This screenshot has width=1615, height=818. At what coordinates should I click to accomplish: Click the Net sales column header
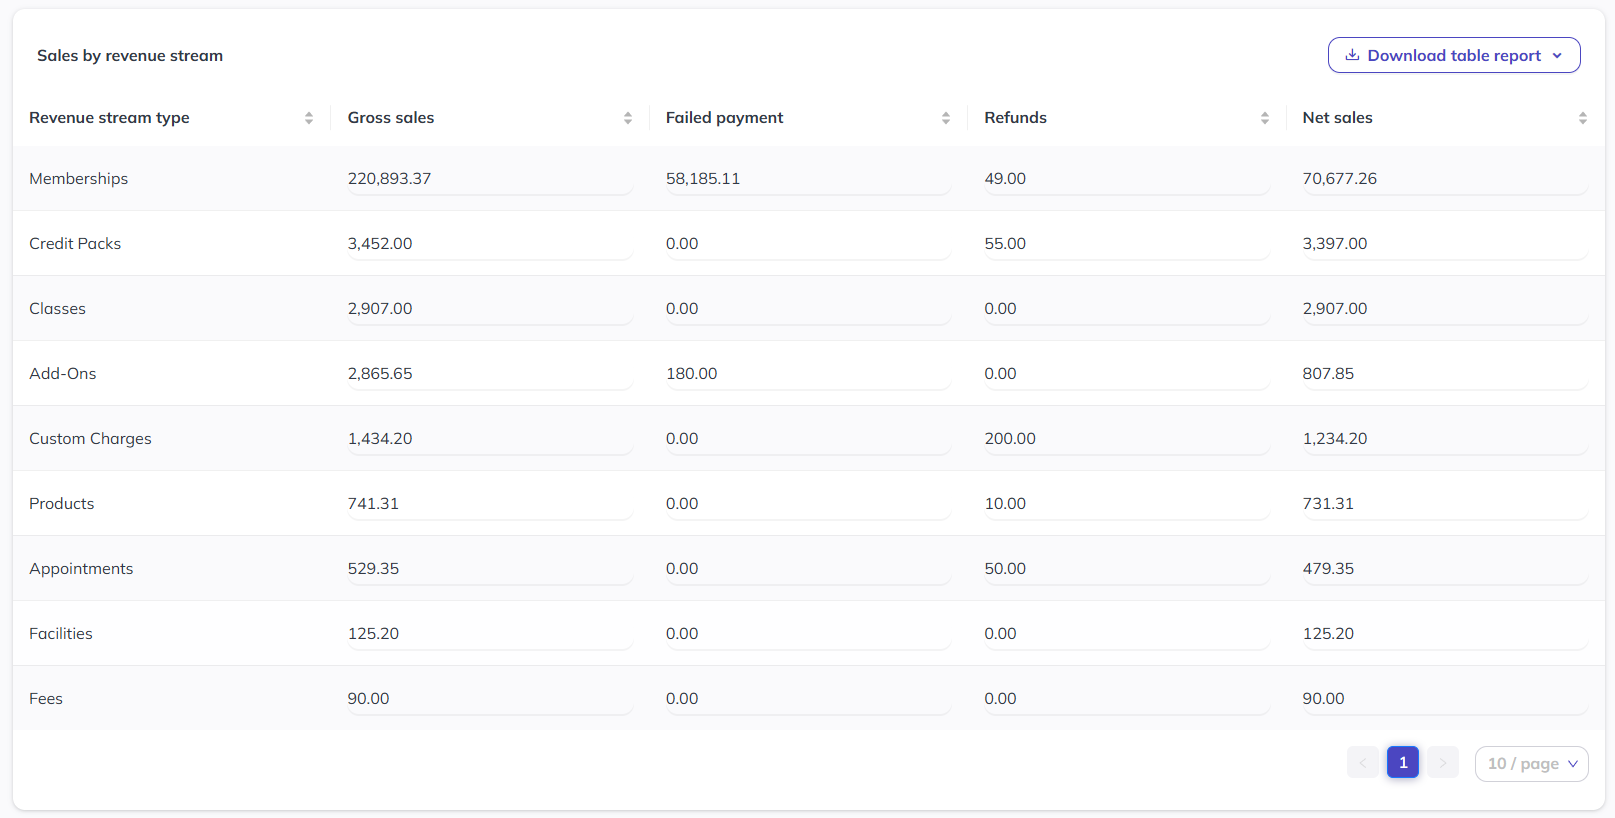pyautogui.click(x=1445, y=118)
